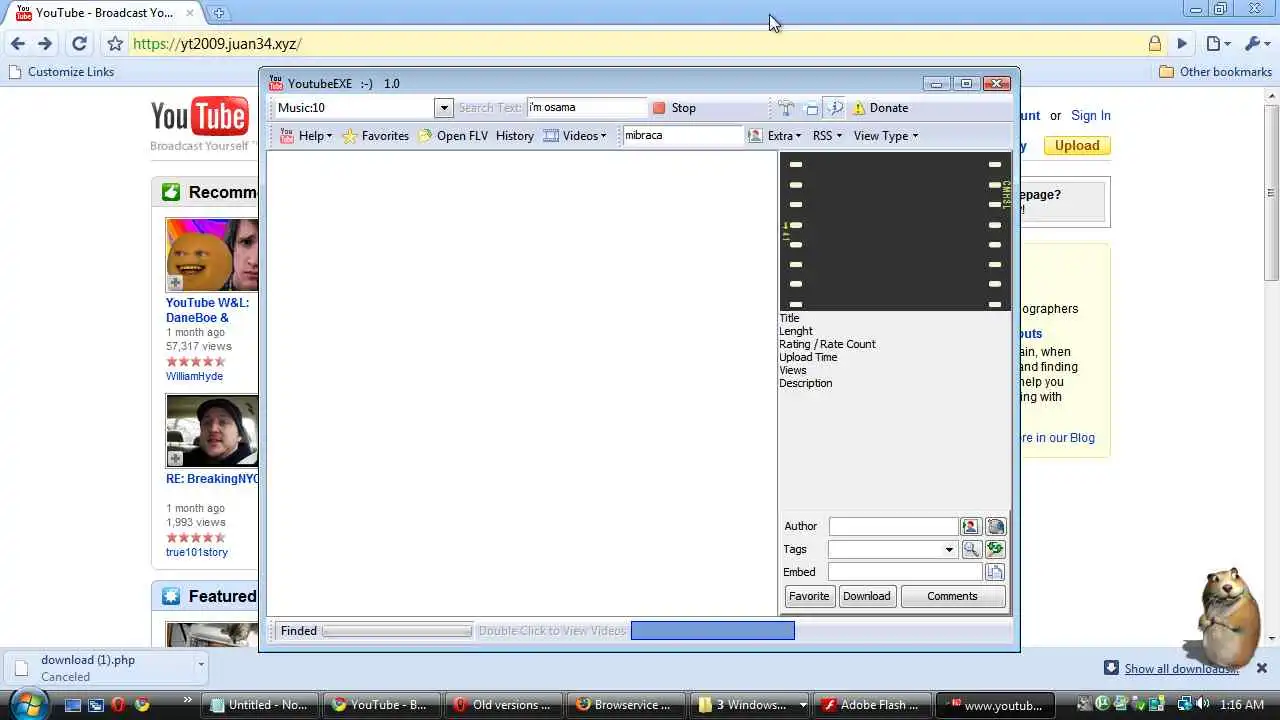Viewport: 1280px width, 720px height.
Task: Click the Download button in YoutubeEXE
Action: tap(866, 596)
